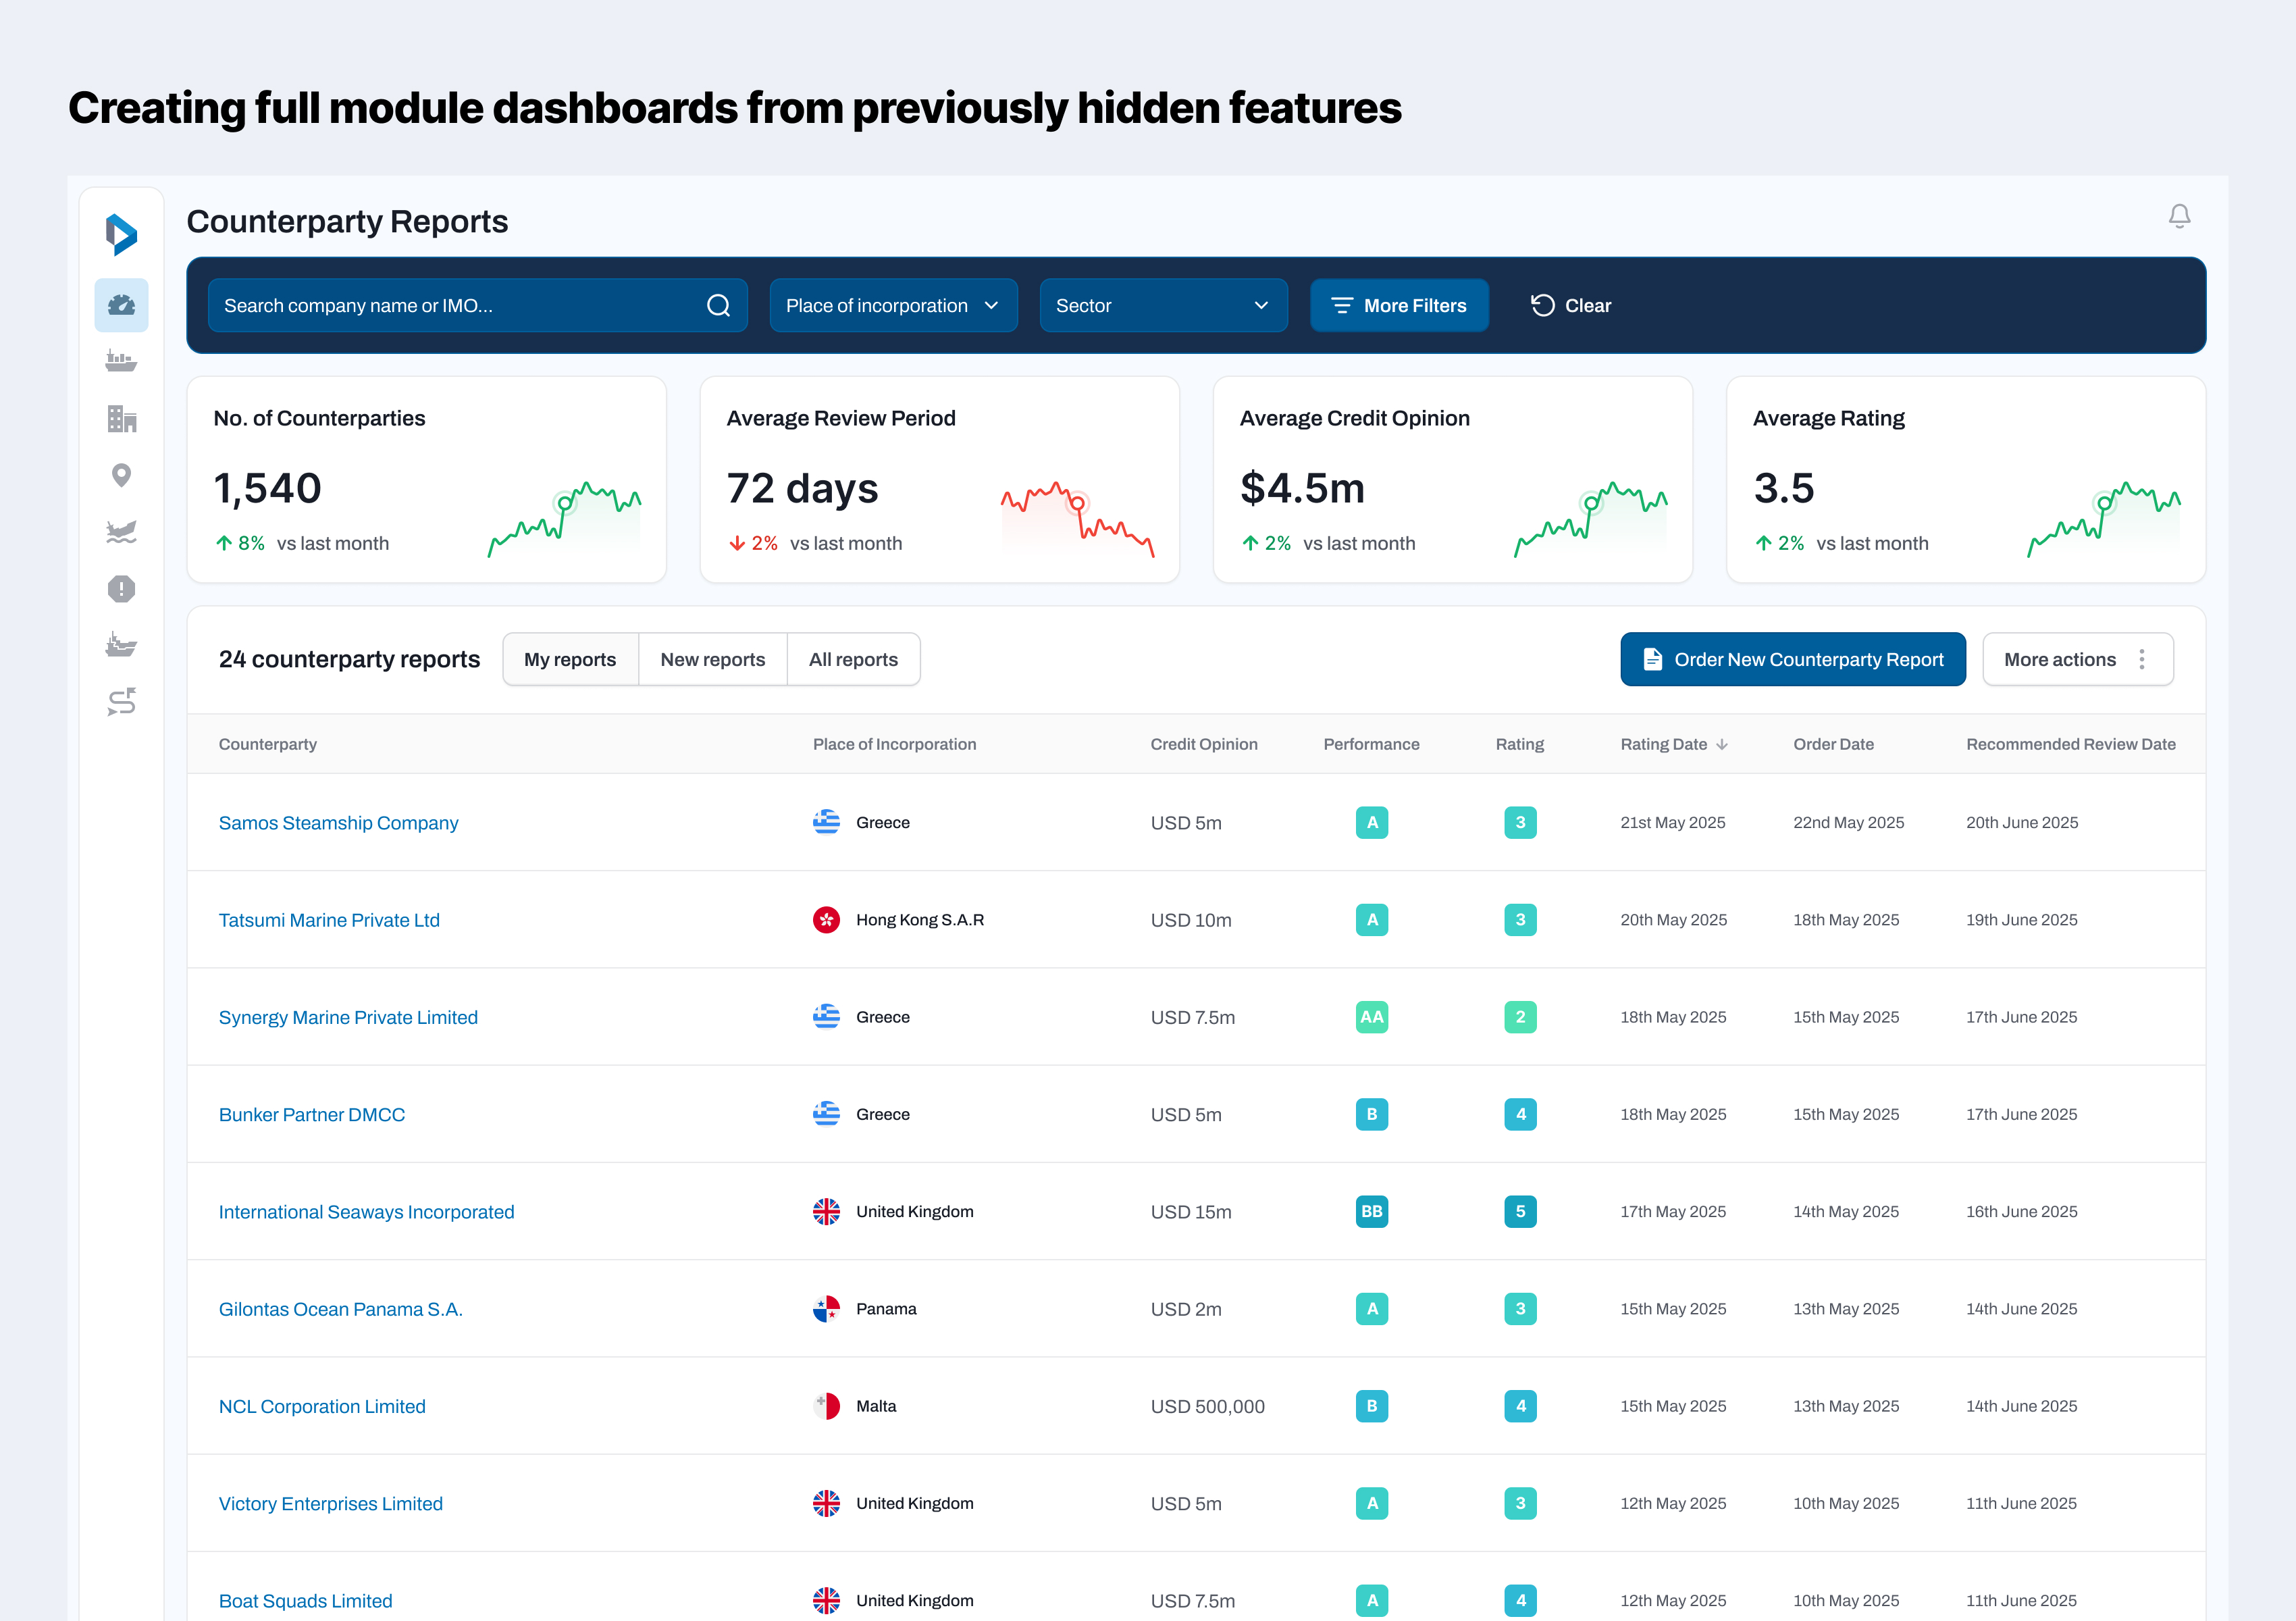Select the All reports tab
2296x1621 pixels.
853,660
